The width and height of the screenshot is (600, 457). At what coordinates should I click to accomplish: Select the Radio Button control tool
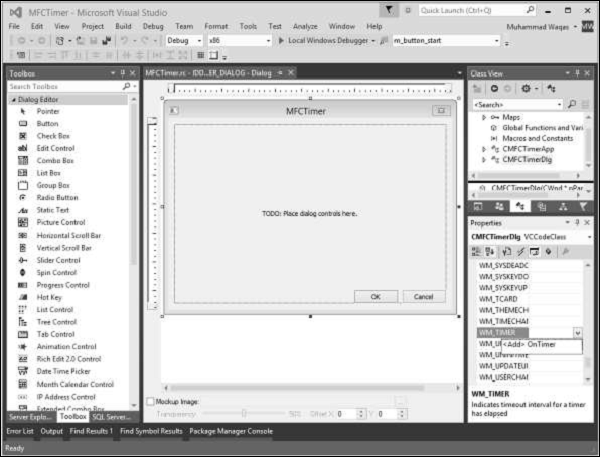coord(57,197)
